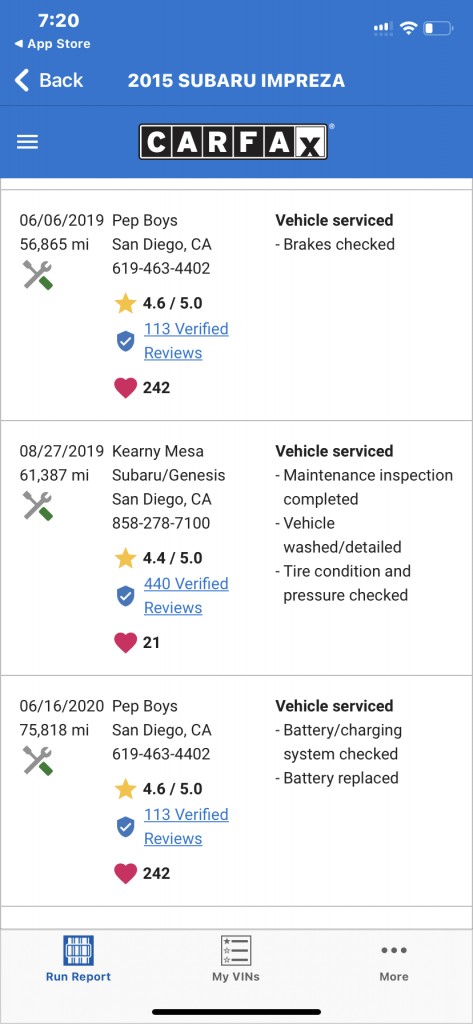
Task: Tap the heart icon beside 21
Action: tap(125, 643)
